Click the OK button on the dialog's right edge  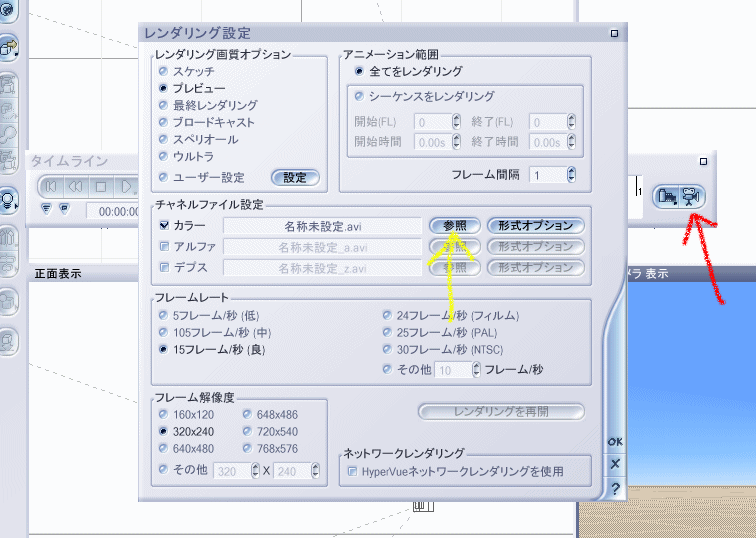coord(615,441)
